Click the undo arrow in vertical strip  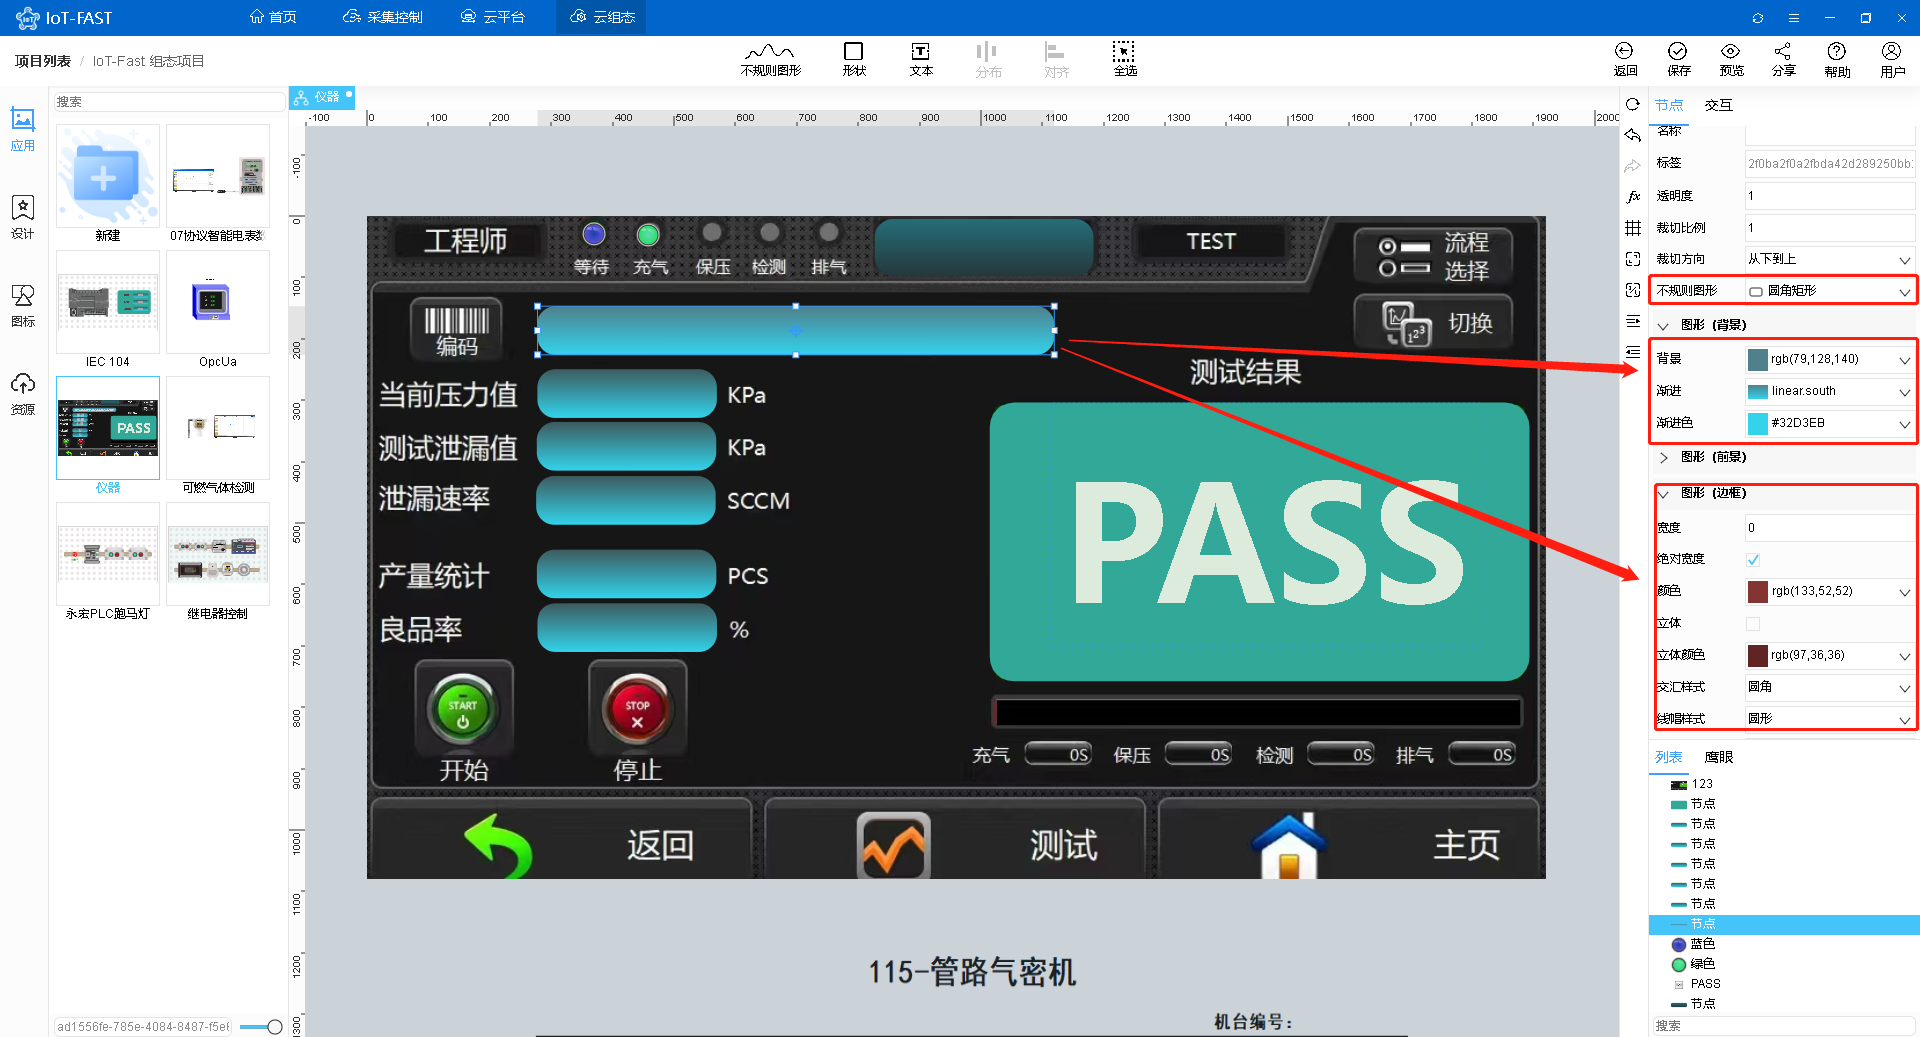(1633, 135)
